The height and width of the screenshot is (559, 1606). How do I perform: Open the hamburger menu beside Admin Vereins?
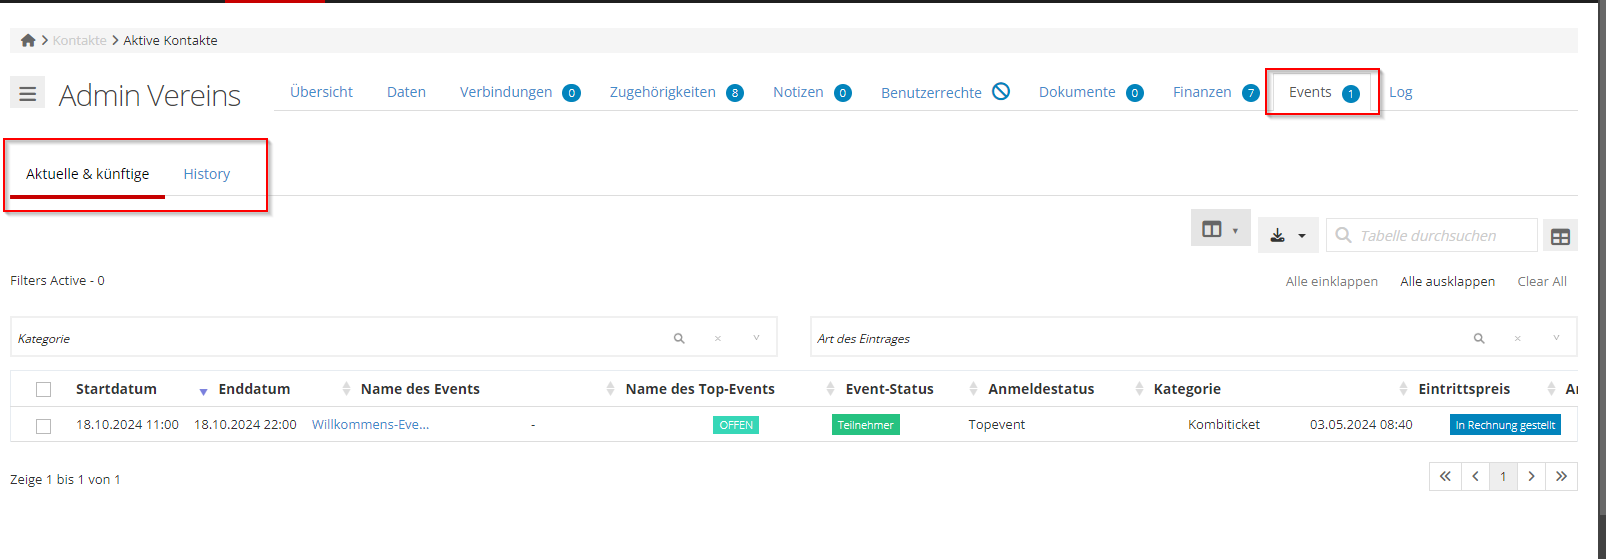27,93
